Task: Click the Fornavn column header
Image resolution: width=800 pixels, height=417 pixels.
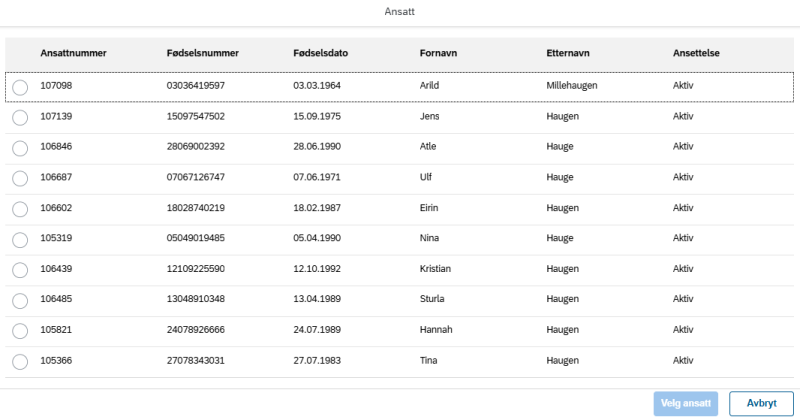Action: (x=438, y=53)
